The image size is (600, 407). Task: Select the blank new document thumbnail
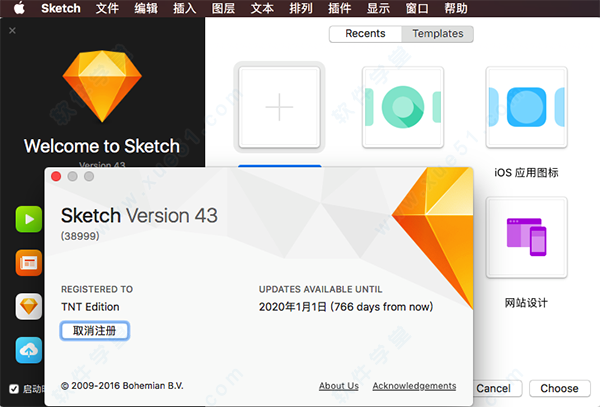(x=279, y=107)
